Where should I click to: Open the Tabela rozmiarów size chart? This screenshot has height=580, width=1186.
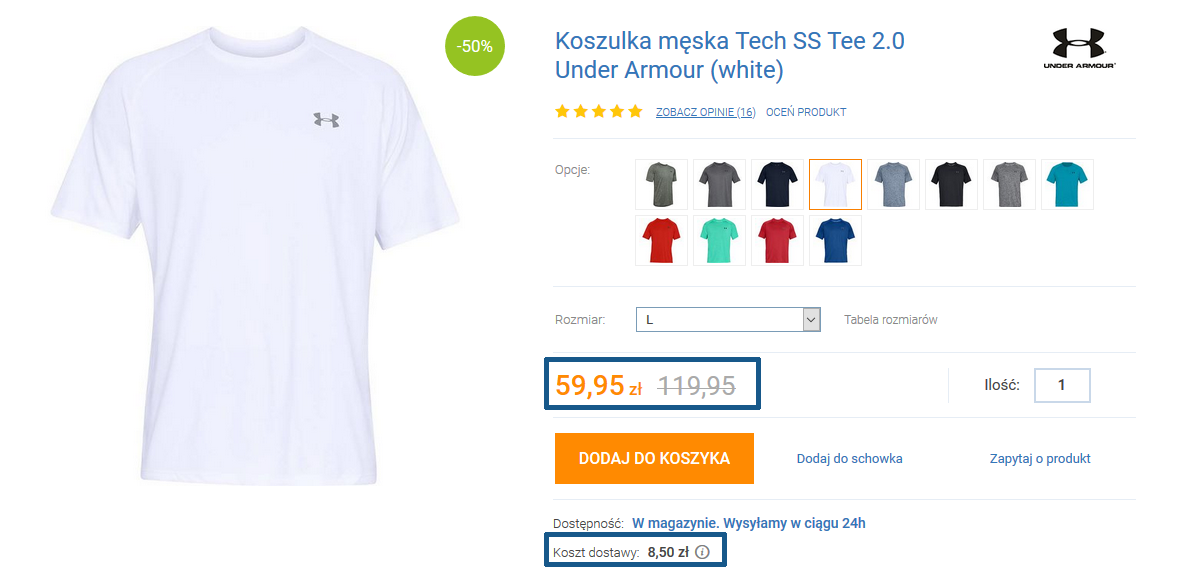[x=891, y=320]
